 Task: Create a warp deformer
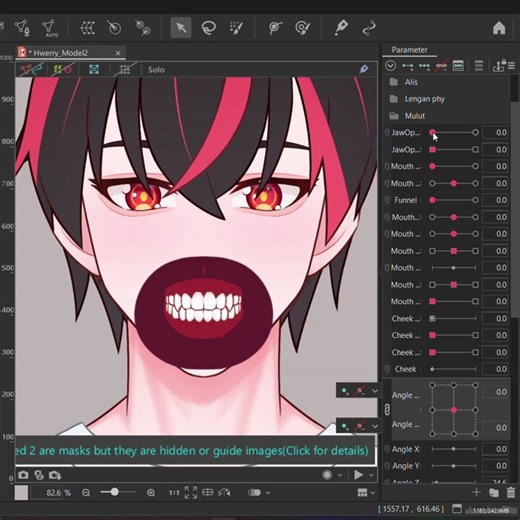[88, 28]
